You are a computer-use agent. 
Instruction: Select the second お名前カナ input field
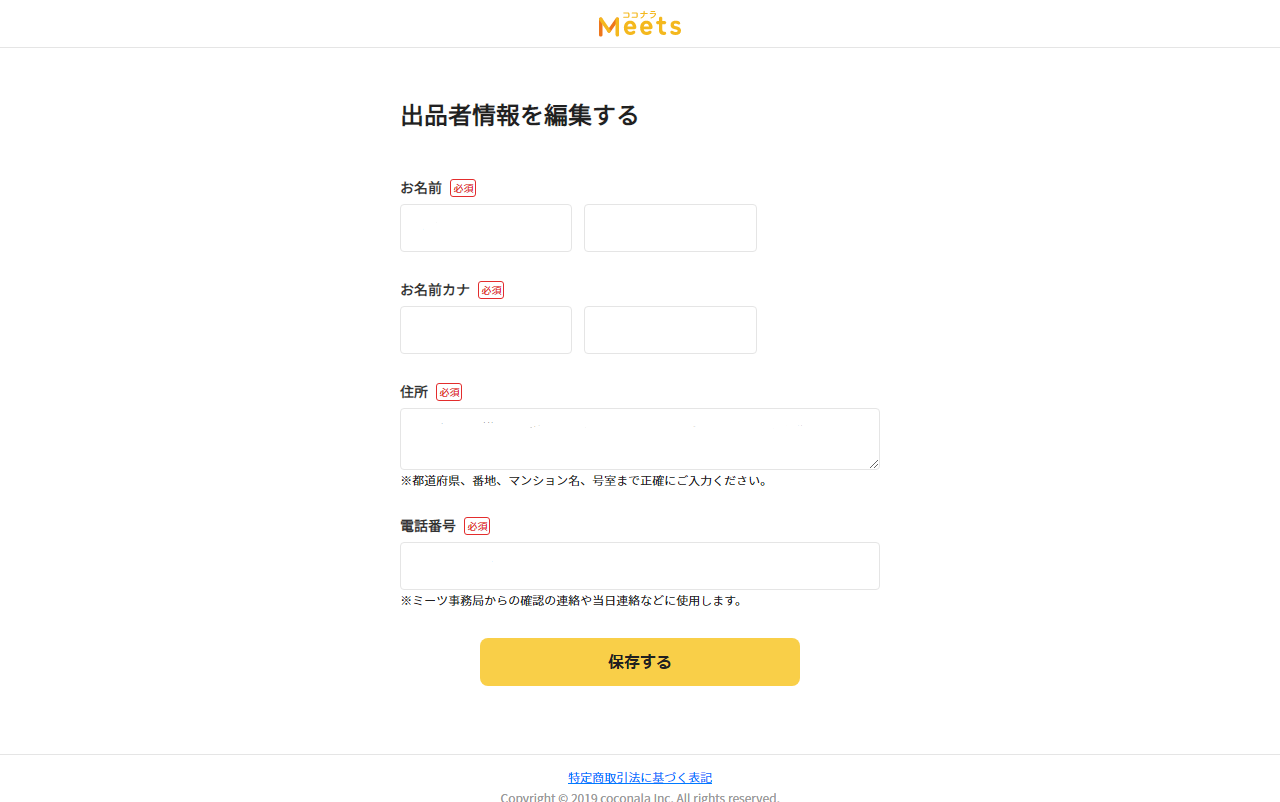(670, 330)
